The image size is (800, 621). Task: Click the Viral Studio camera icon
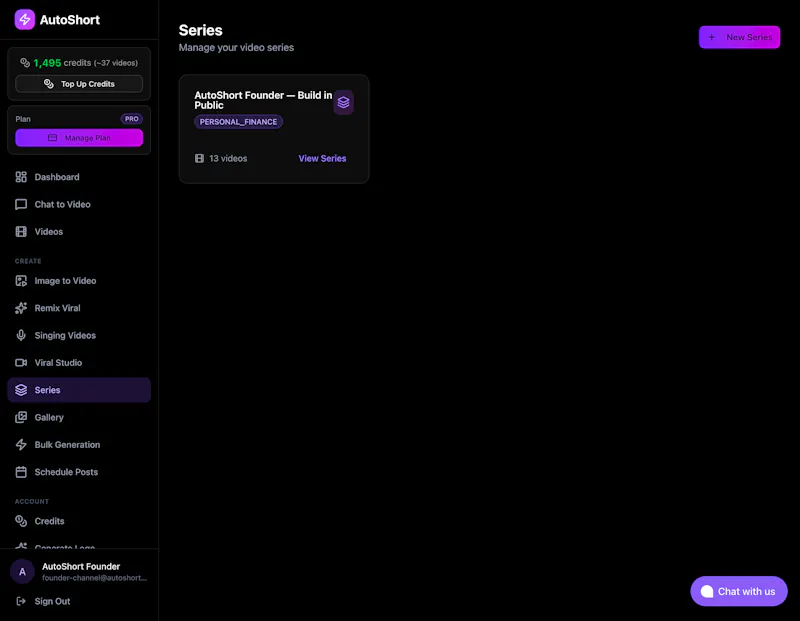click(21, 363)
